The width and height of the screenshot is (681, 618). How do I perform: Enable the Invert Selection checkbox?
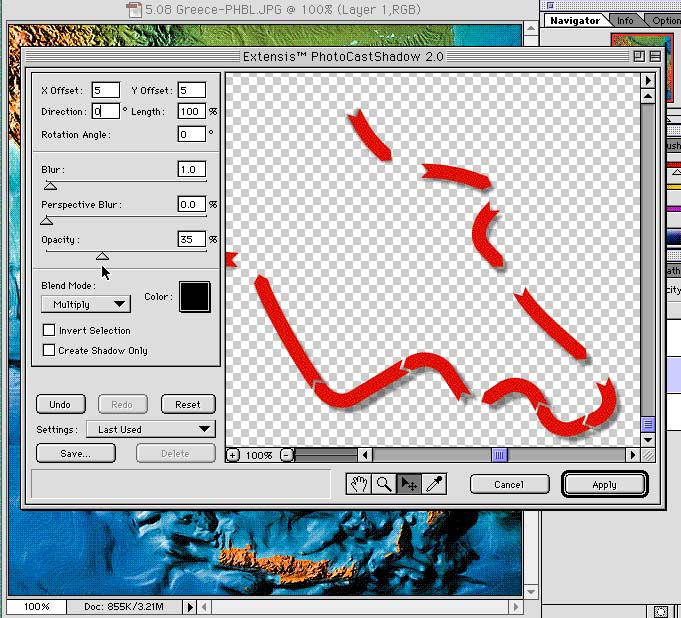point(49,330)
